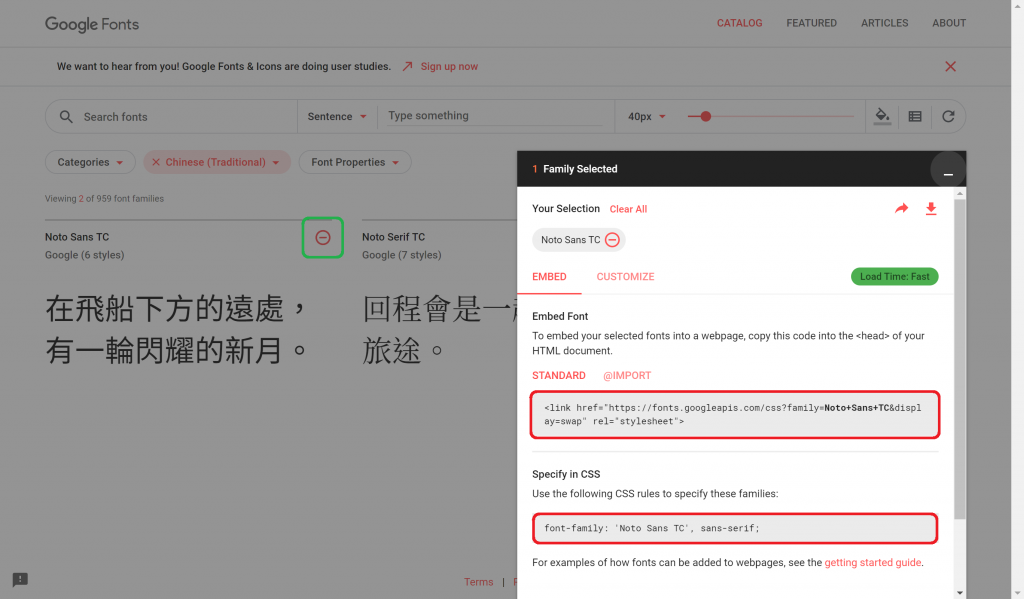Click the reset refresh icon

948,116
